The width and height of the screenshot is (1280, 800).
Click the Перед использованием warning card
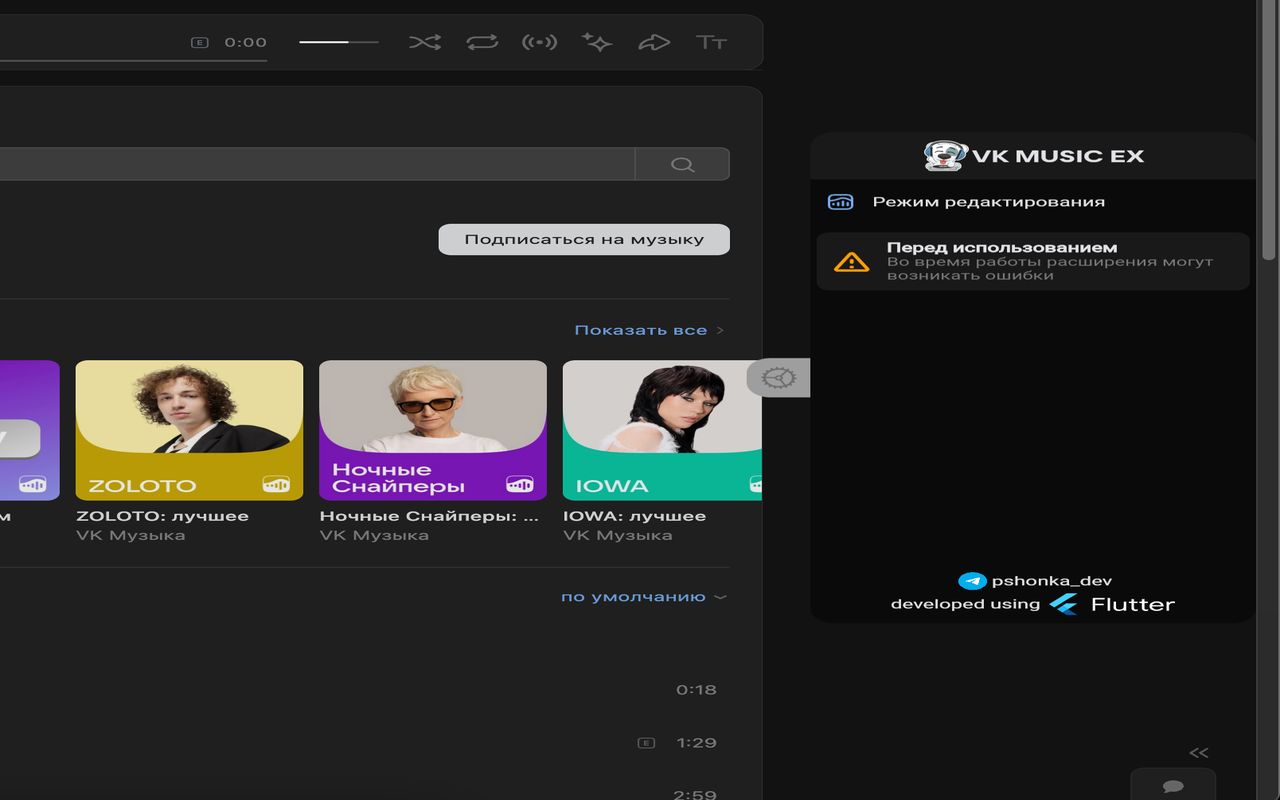coord(1033,261)
